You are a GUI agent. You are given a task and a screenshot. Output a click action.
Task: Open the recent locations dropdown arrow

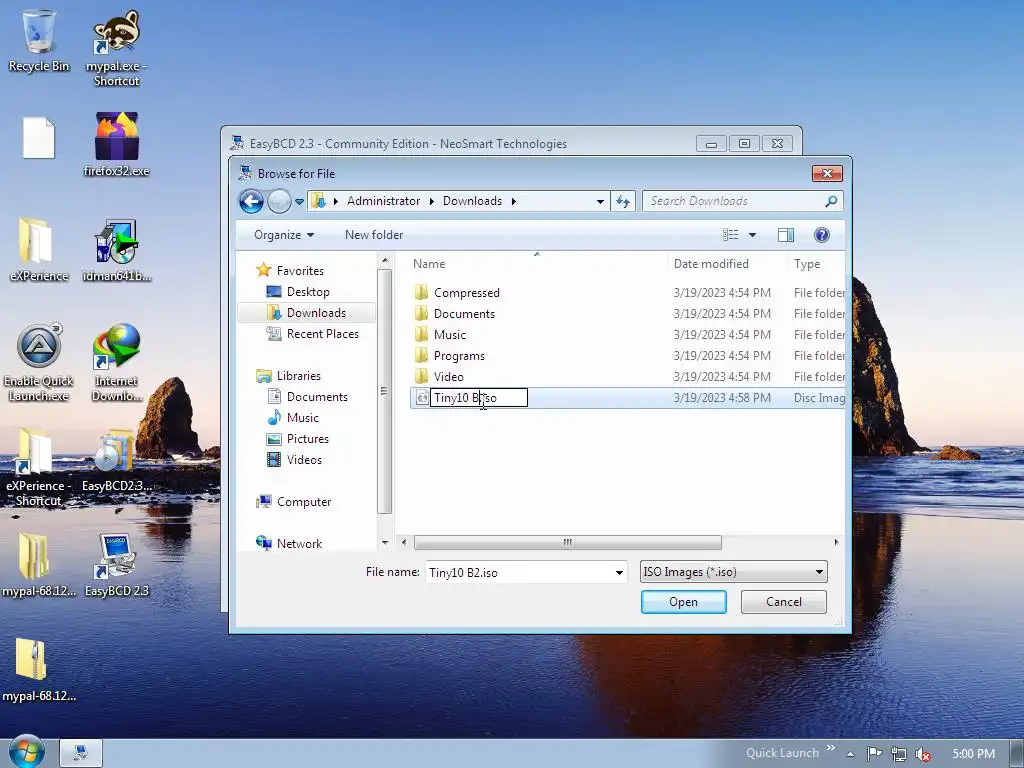pos(299,202)
